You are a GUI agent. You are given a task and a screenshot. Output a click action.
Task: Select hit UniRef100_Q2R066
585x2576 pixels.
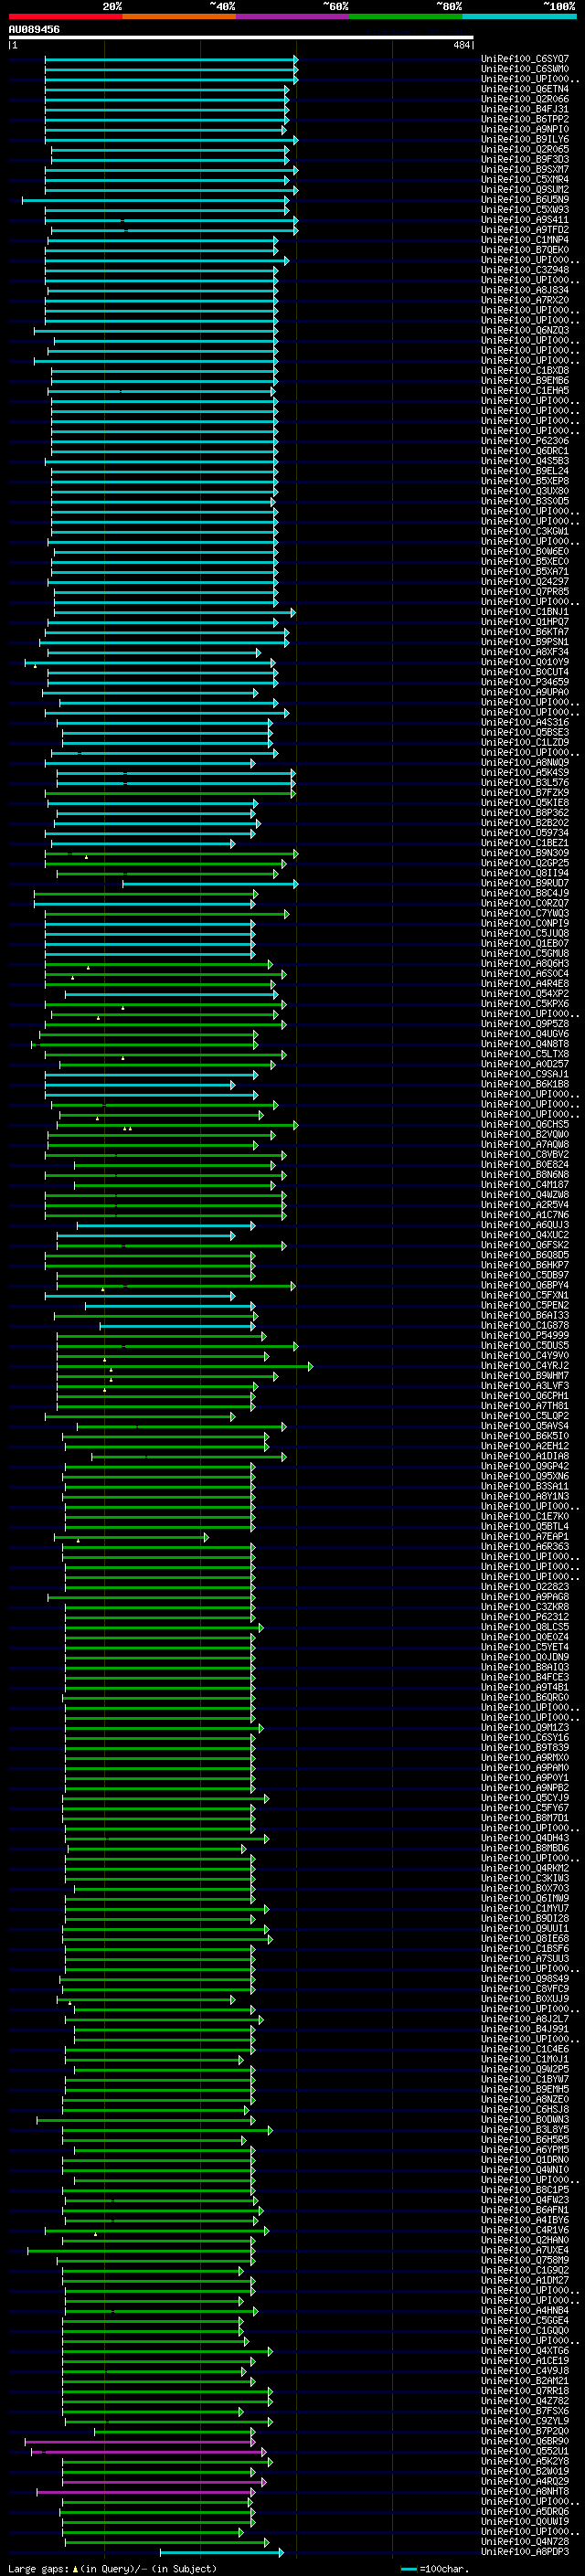[525, 99]
